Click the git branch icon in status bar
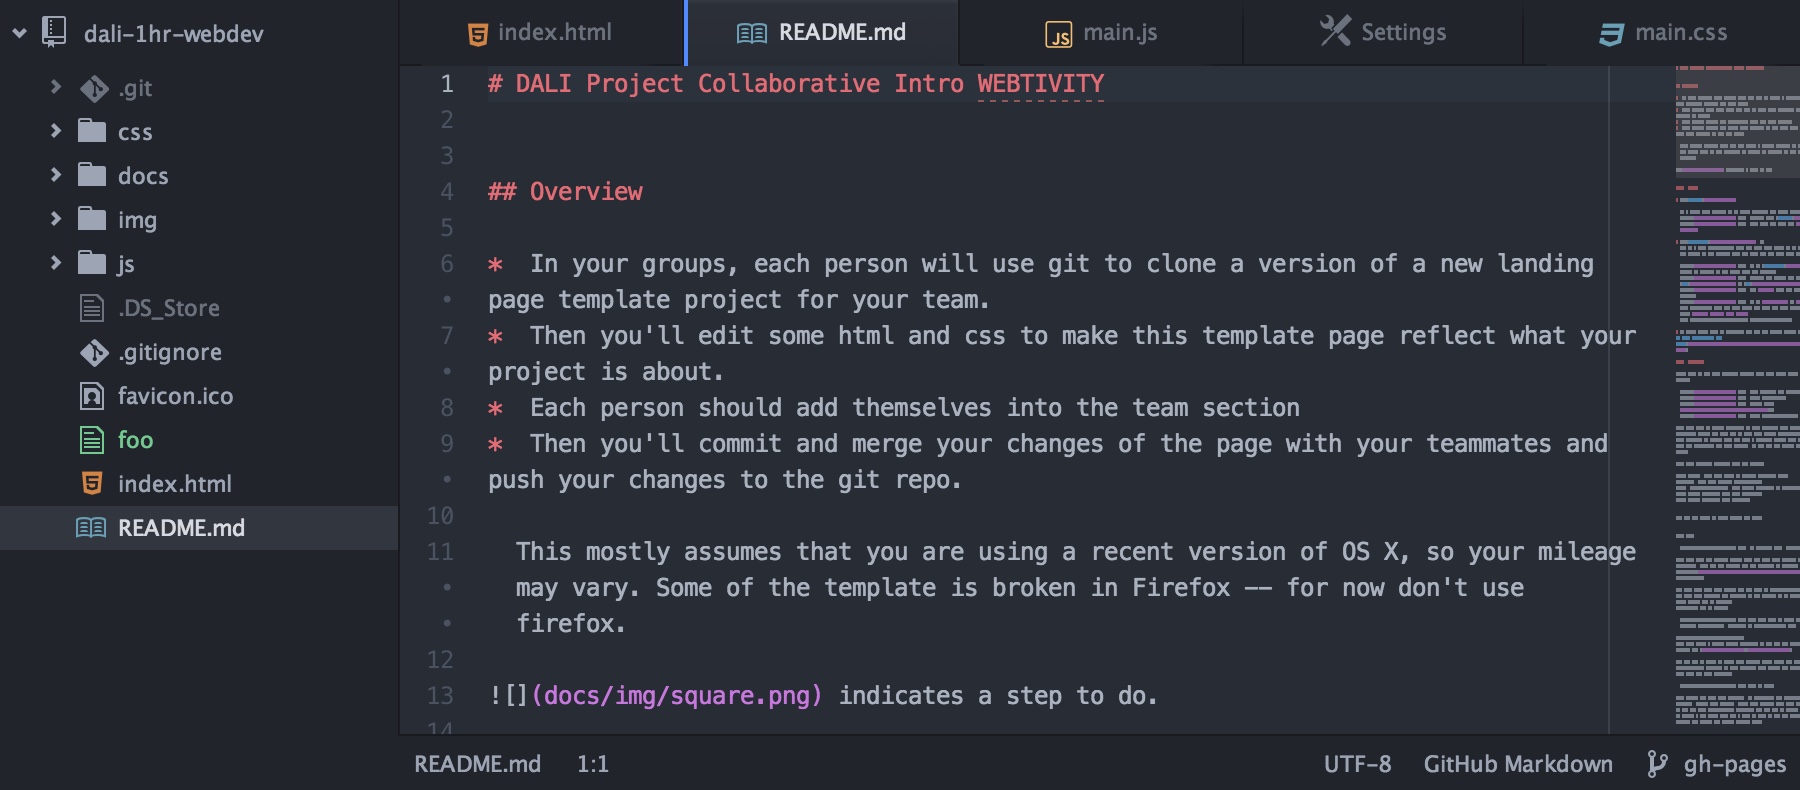1800x790 pixels. pyautogui.click(x=1657, y=764)
